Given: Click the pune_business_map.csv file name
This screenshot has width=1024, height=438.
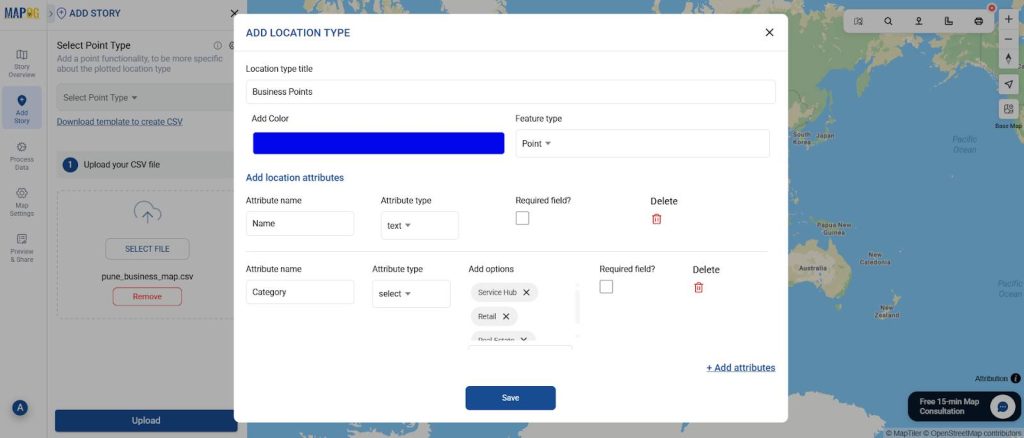Looking at the screenshot, I should [147, 276].
